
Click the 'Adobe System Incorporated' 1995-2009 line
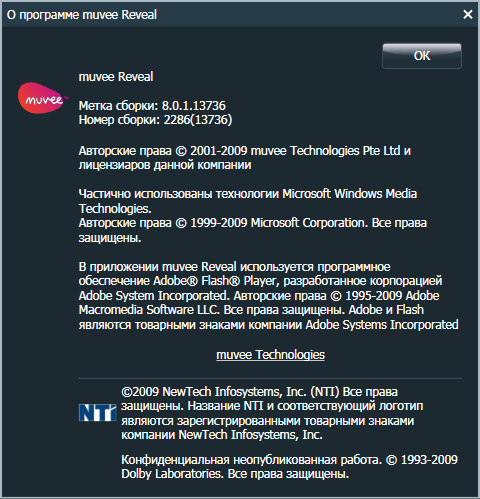click(x=259, y=296)
